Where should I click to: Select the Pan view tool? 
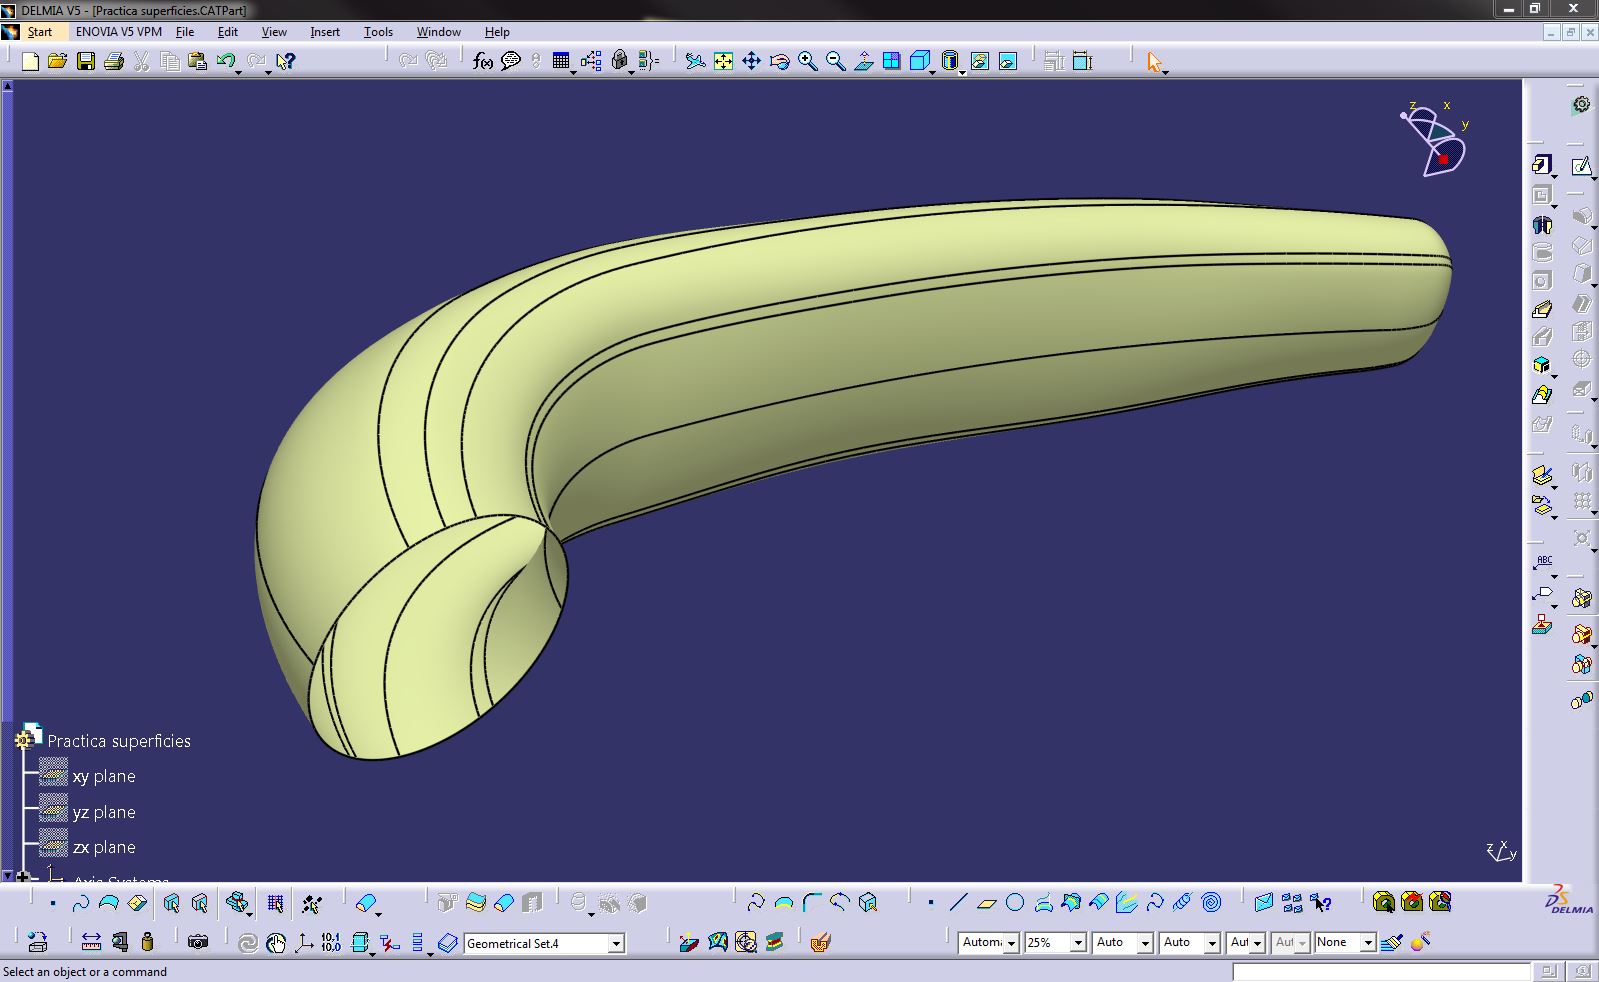pos(751,62)
